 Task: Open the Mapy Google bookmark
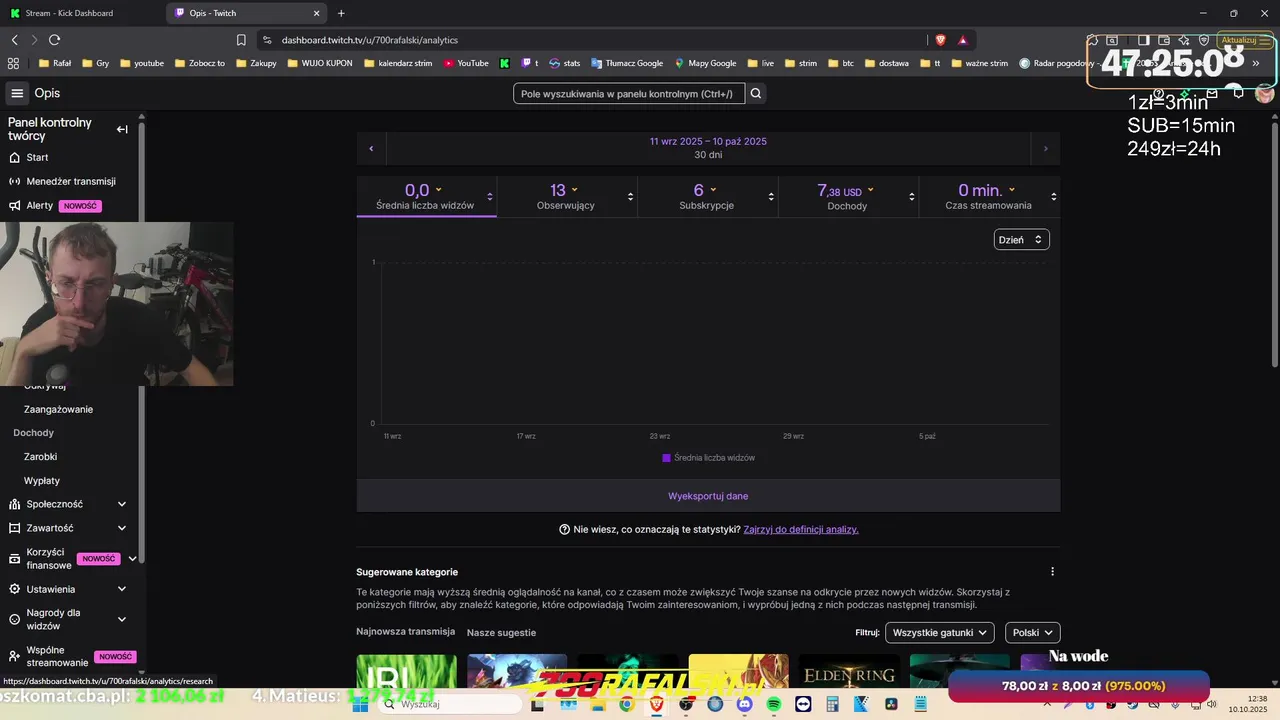[705, 63]
